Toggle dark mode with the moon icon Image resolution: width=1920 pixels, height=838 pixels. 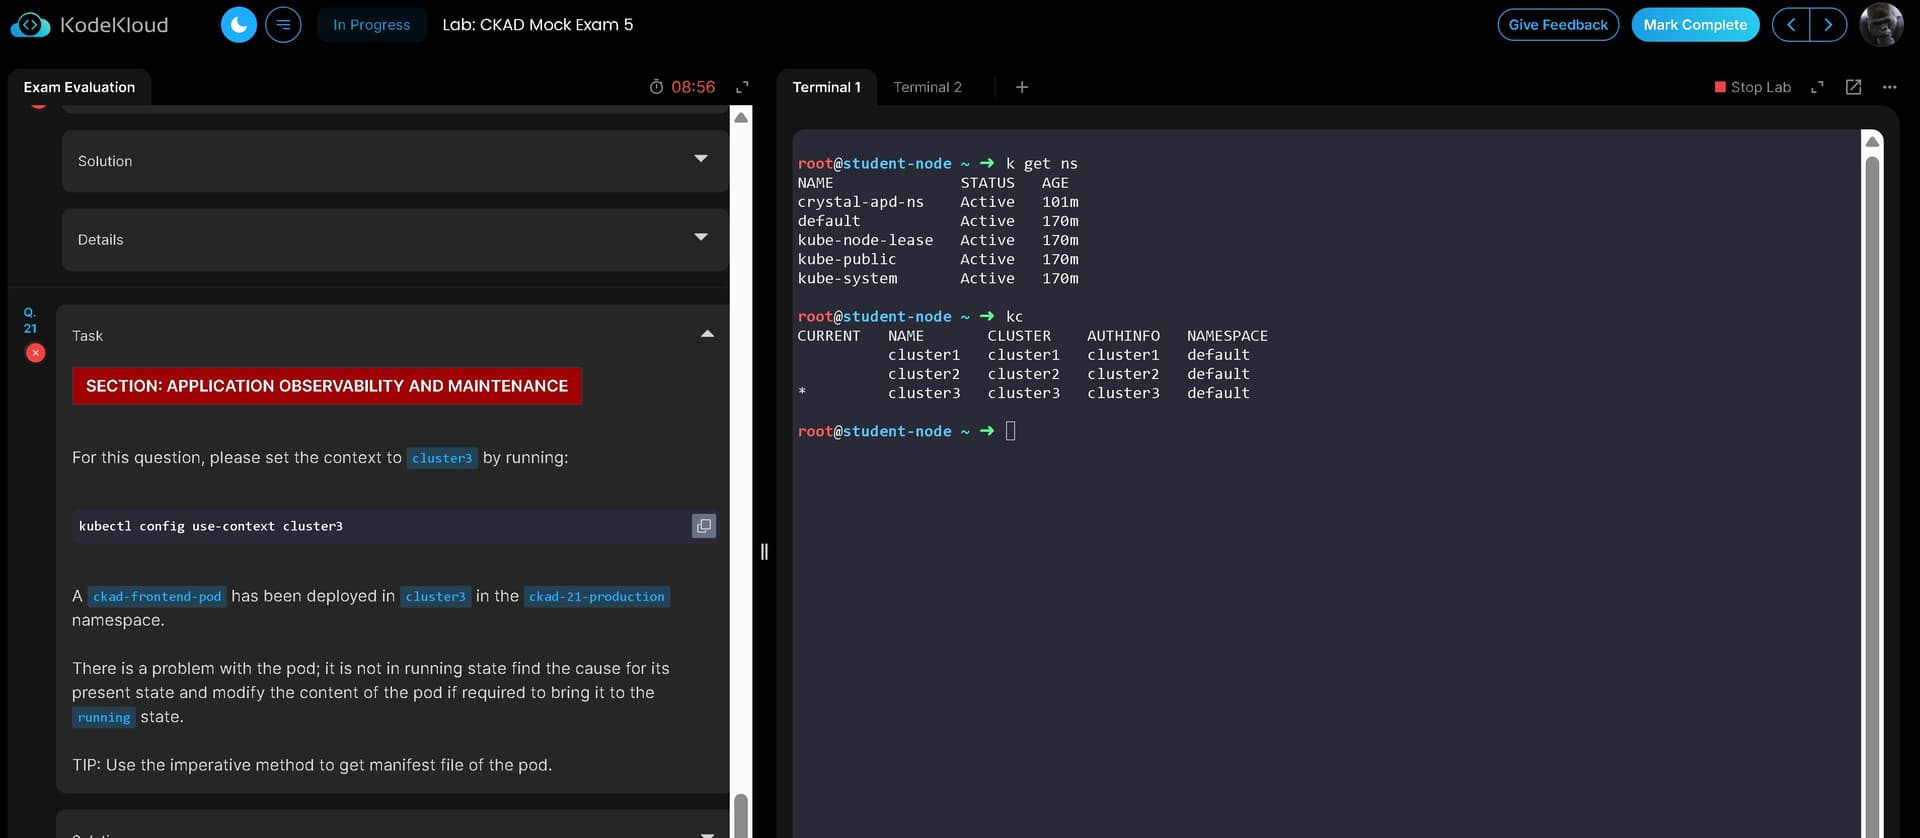238,25
